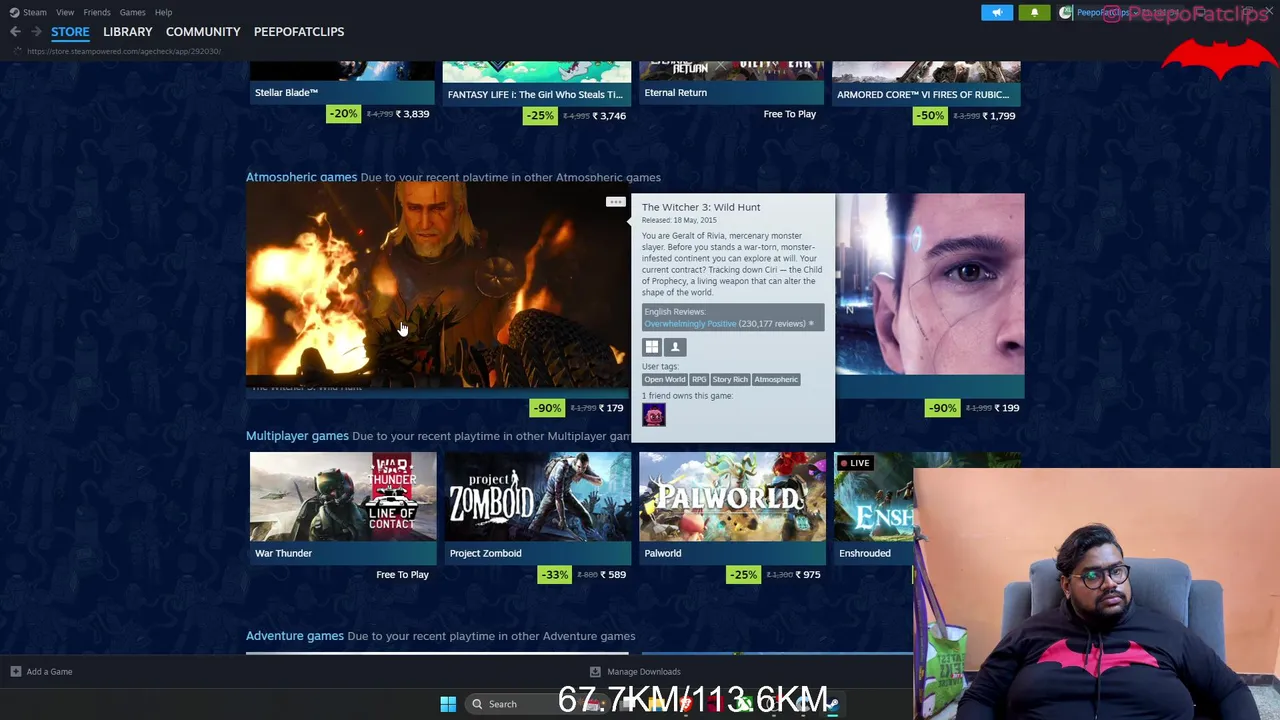Open the announcements megaphone button

[x=997, y=12]
